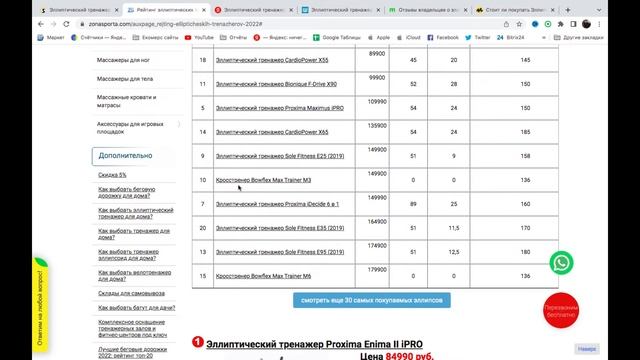Open the tab search chevron
This screenshot has height=360, width=640.
tap(599, 10)
